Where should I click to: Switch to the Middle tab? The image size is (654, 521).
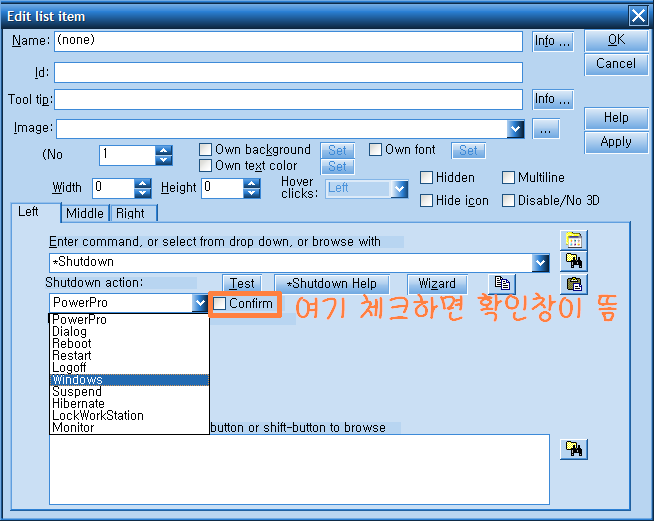(85, 213)
